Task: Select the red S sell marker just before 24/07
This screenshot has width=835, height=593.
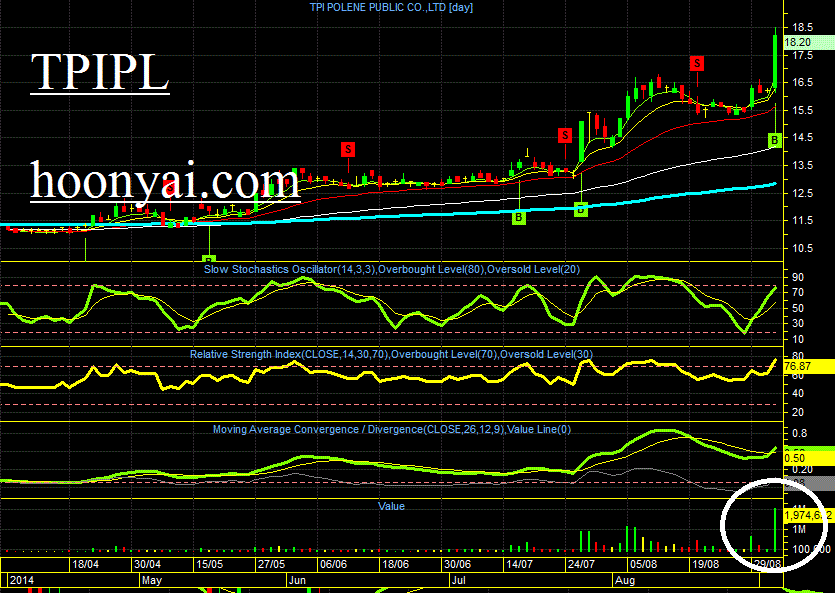Action: pyautogui.click(x=565, y=136)
